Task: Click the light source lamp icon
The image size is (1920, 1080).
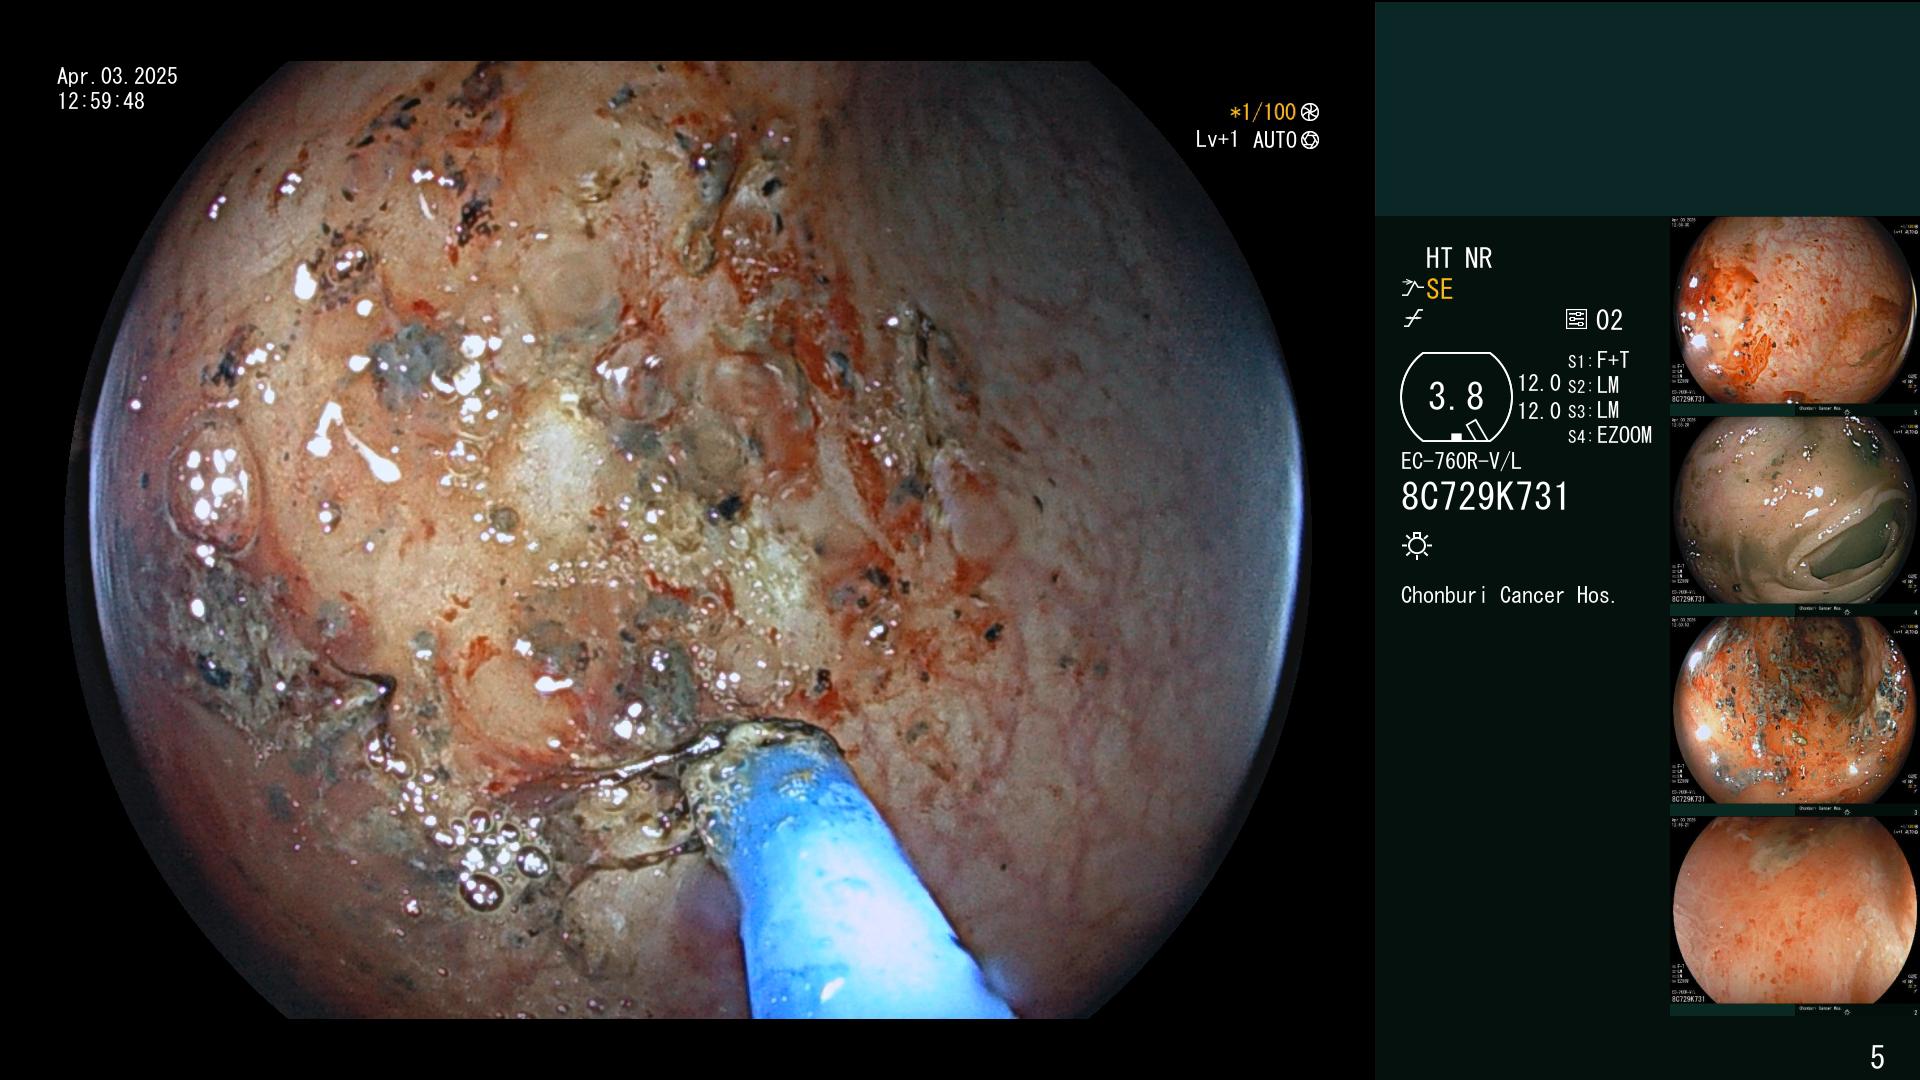Action: 1417,545
